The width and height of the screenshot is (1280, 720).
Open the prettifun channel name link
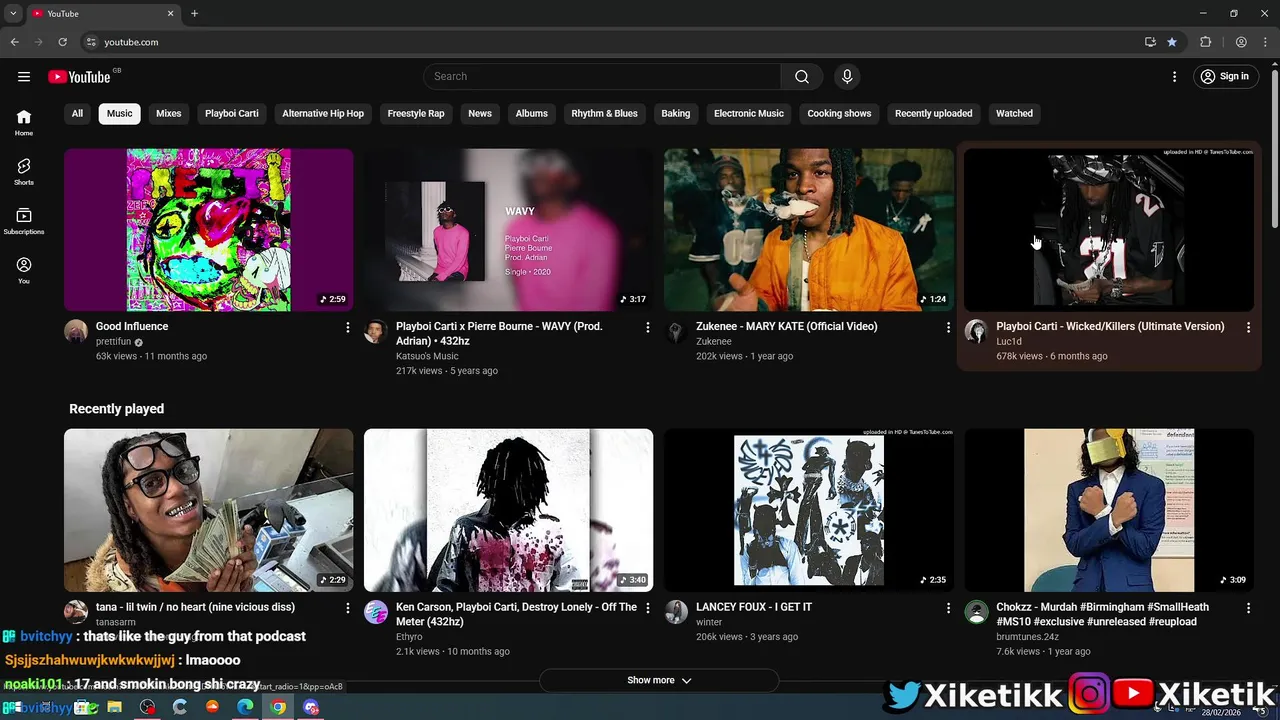coord(113,342)
